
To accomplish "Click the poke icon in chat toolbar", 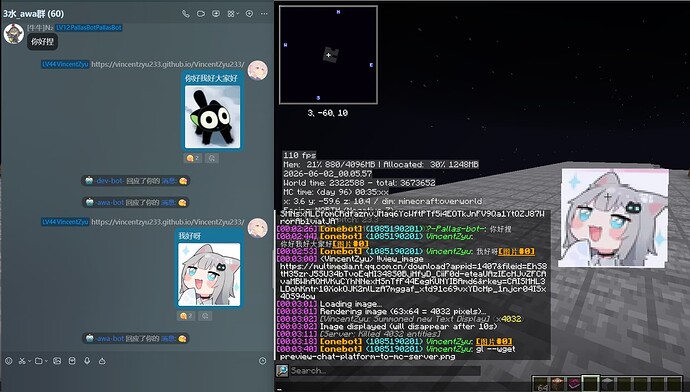I will pos(102,361).
